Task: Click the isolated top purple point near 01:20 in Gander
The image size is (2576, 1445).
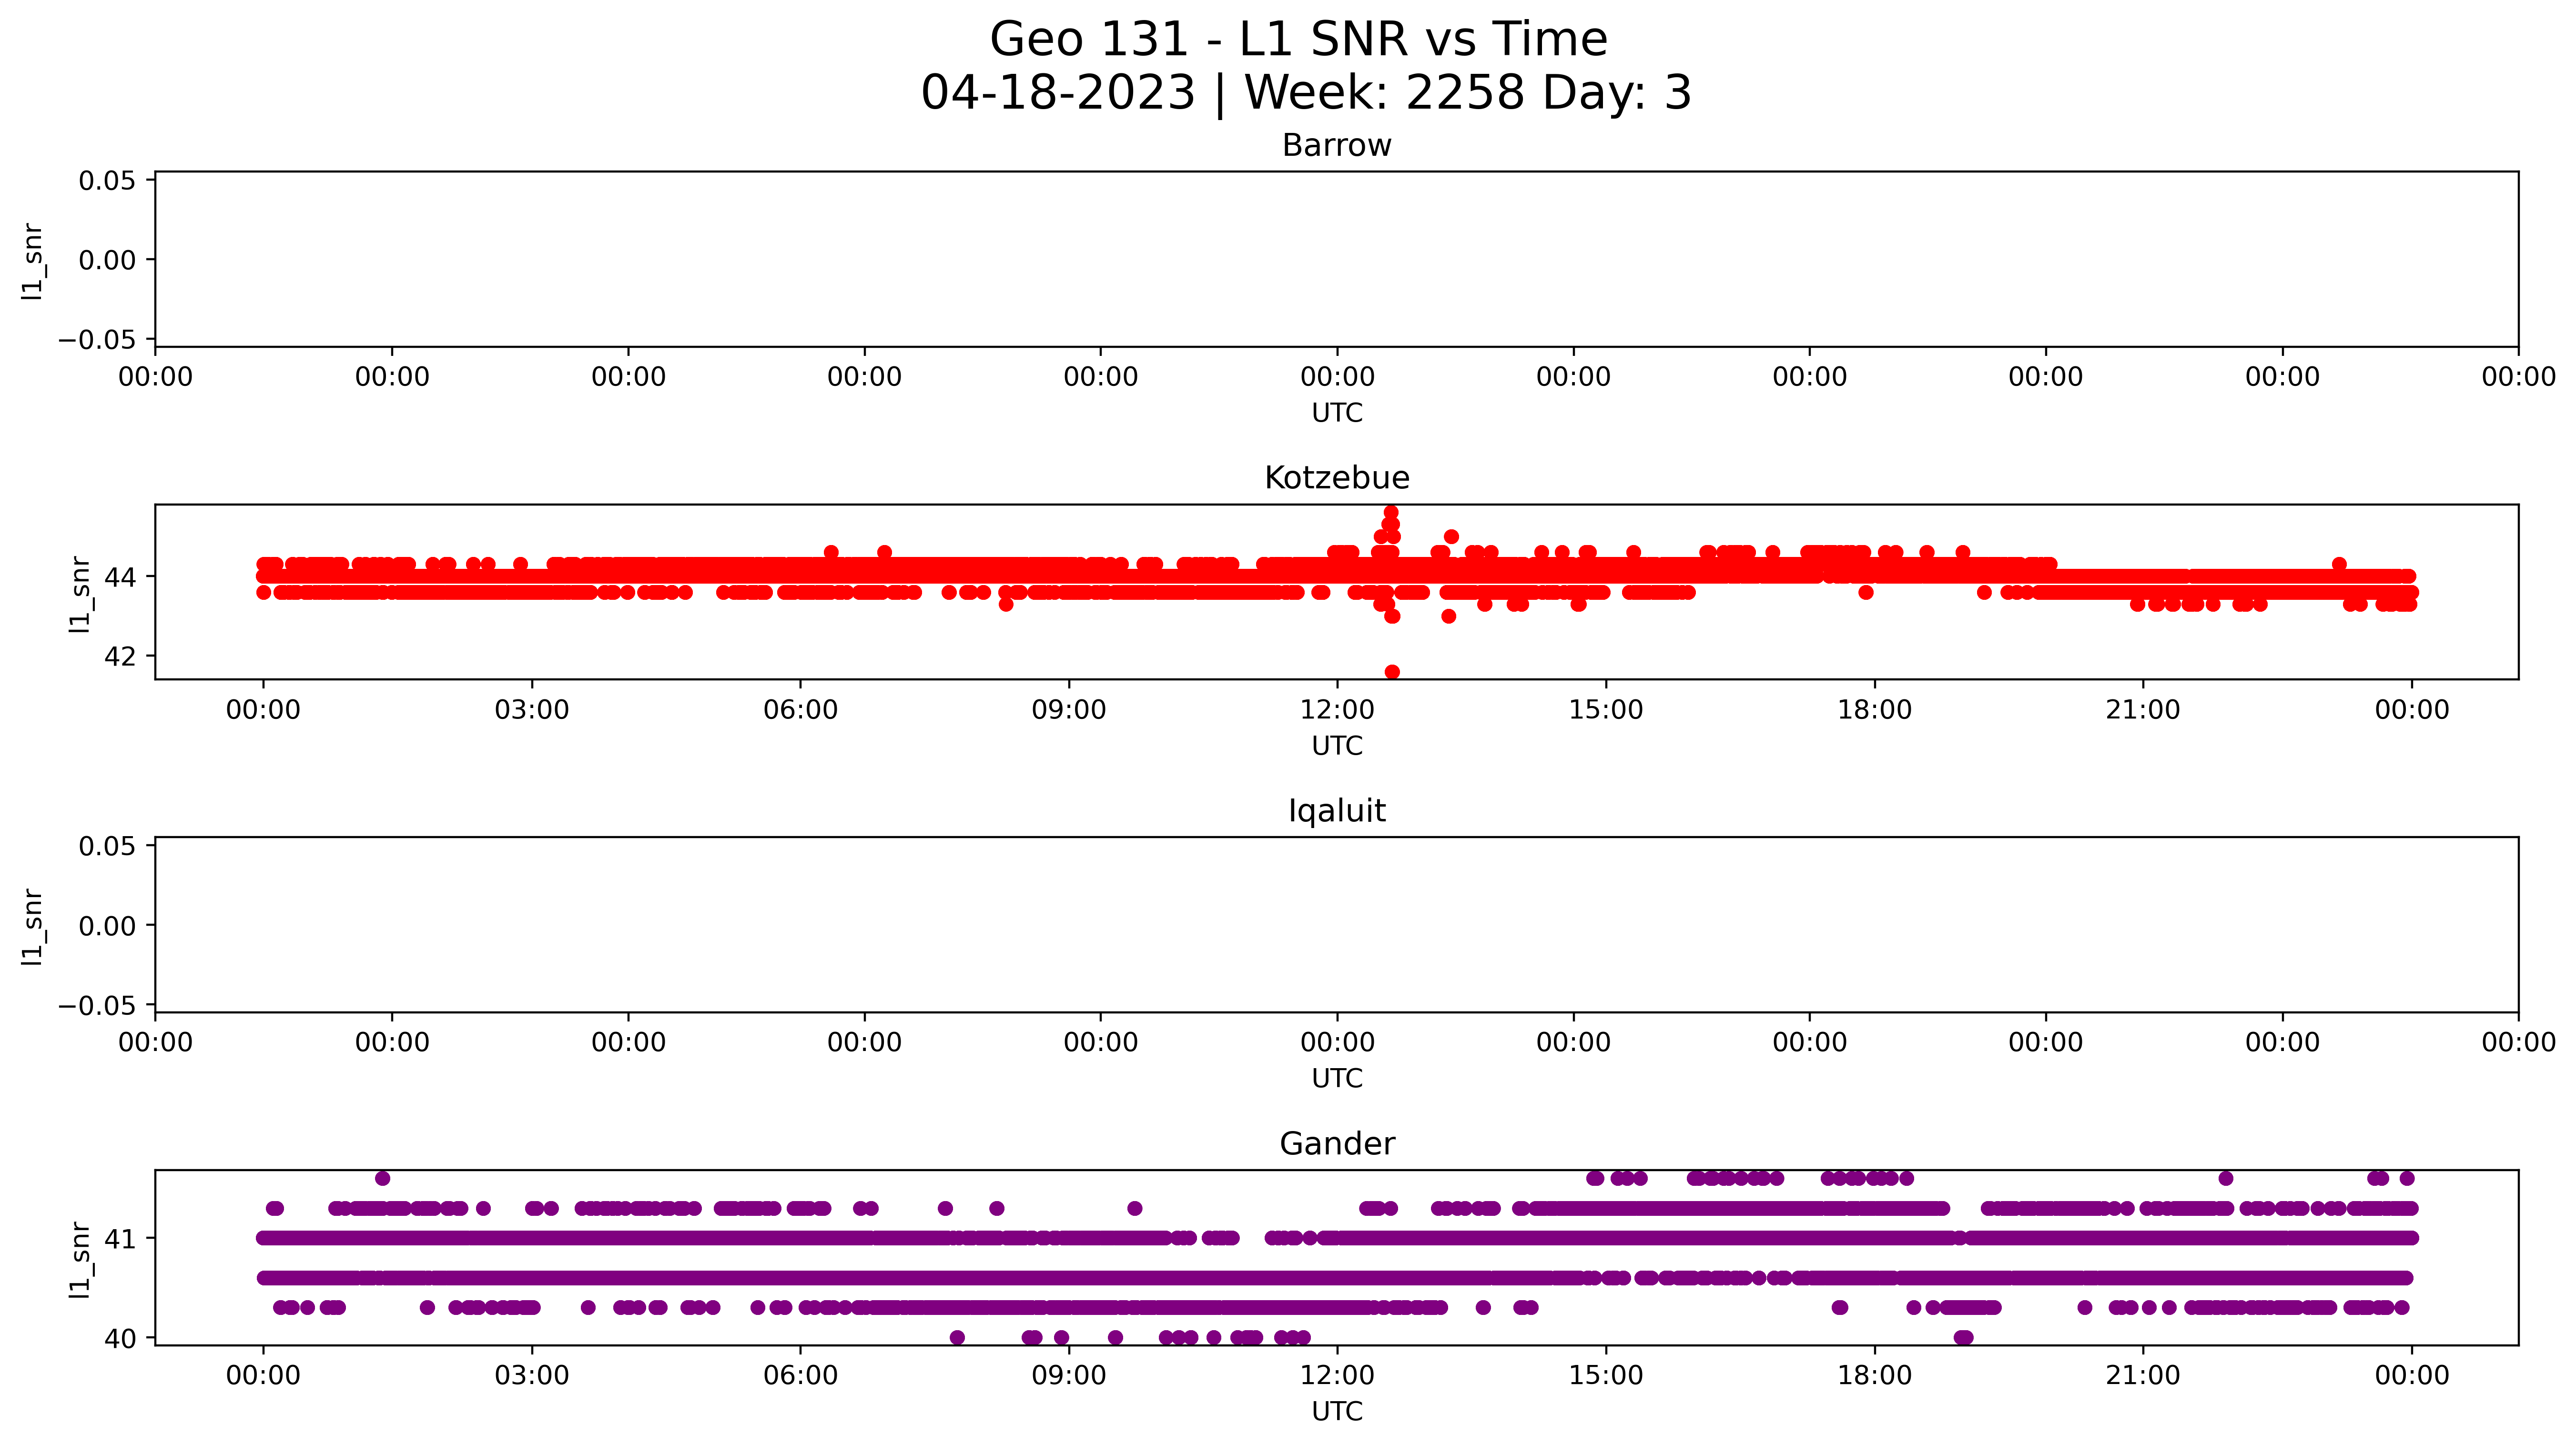Action: (x=382, y=1178)
